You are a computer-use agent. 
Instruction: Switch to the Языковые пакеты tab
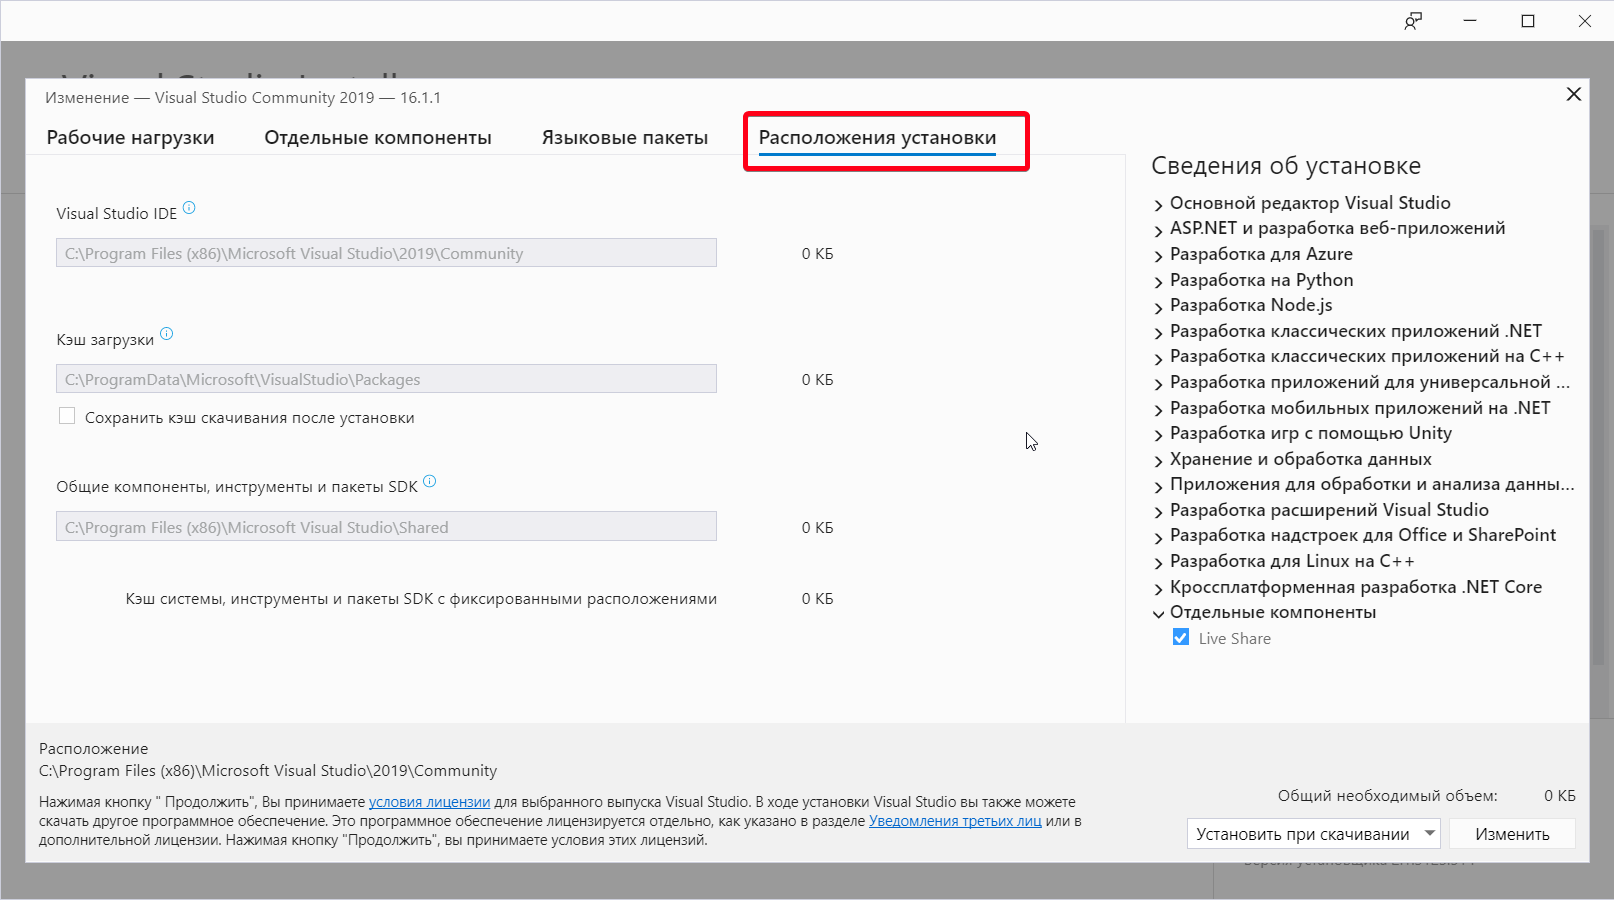tap(625, 138)
